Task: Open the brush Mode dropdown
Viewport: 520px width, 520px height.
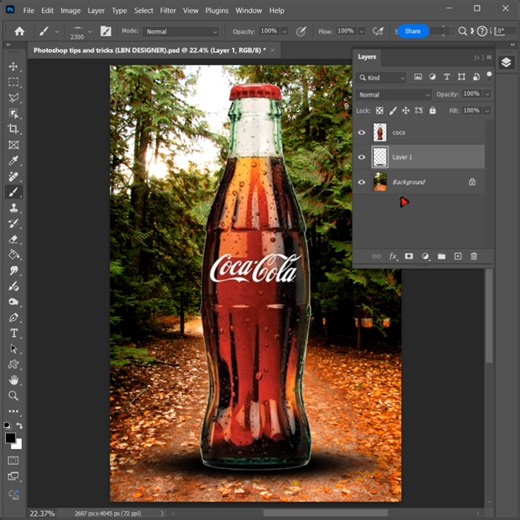Action: [x=181, y=32]
